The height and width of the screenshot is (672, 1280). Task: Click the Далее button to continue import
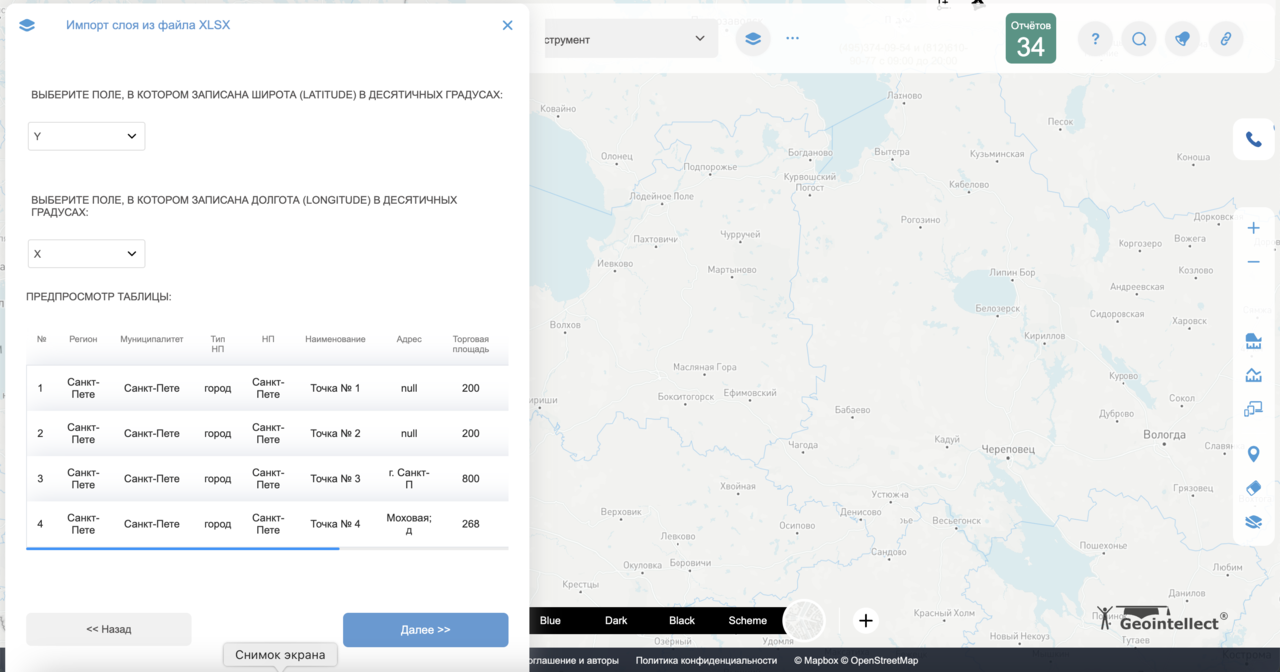[425, 629]
